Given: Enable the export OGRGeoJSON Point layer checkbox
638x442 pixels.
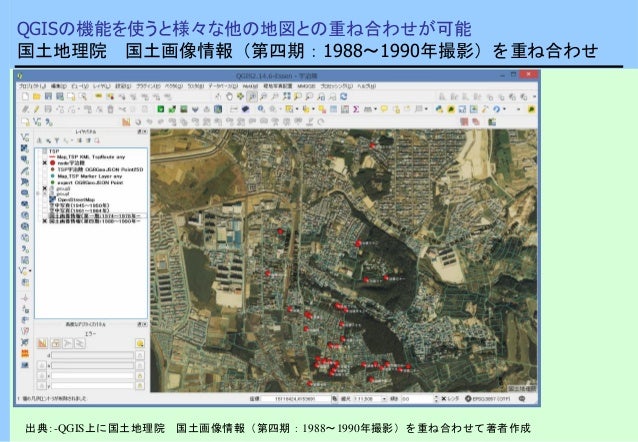Looking at the screenshot, I should click(45, 183).
